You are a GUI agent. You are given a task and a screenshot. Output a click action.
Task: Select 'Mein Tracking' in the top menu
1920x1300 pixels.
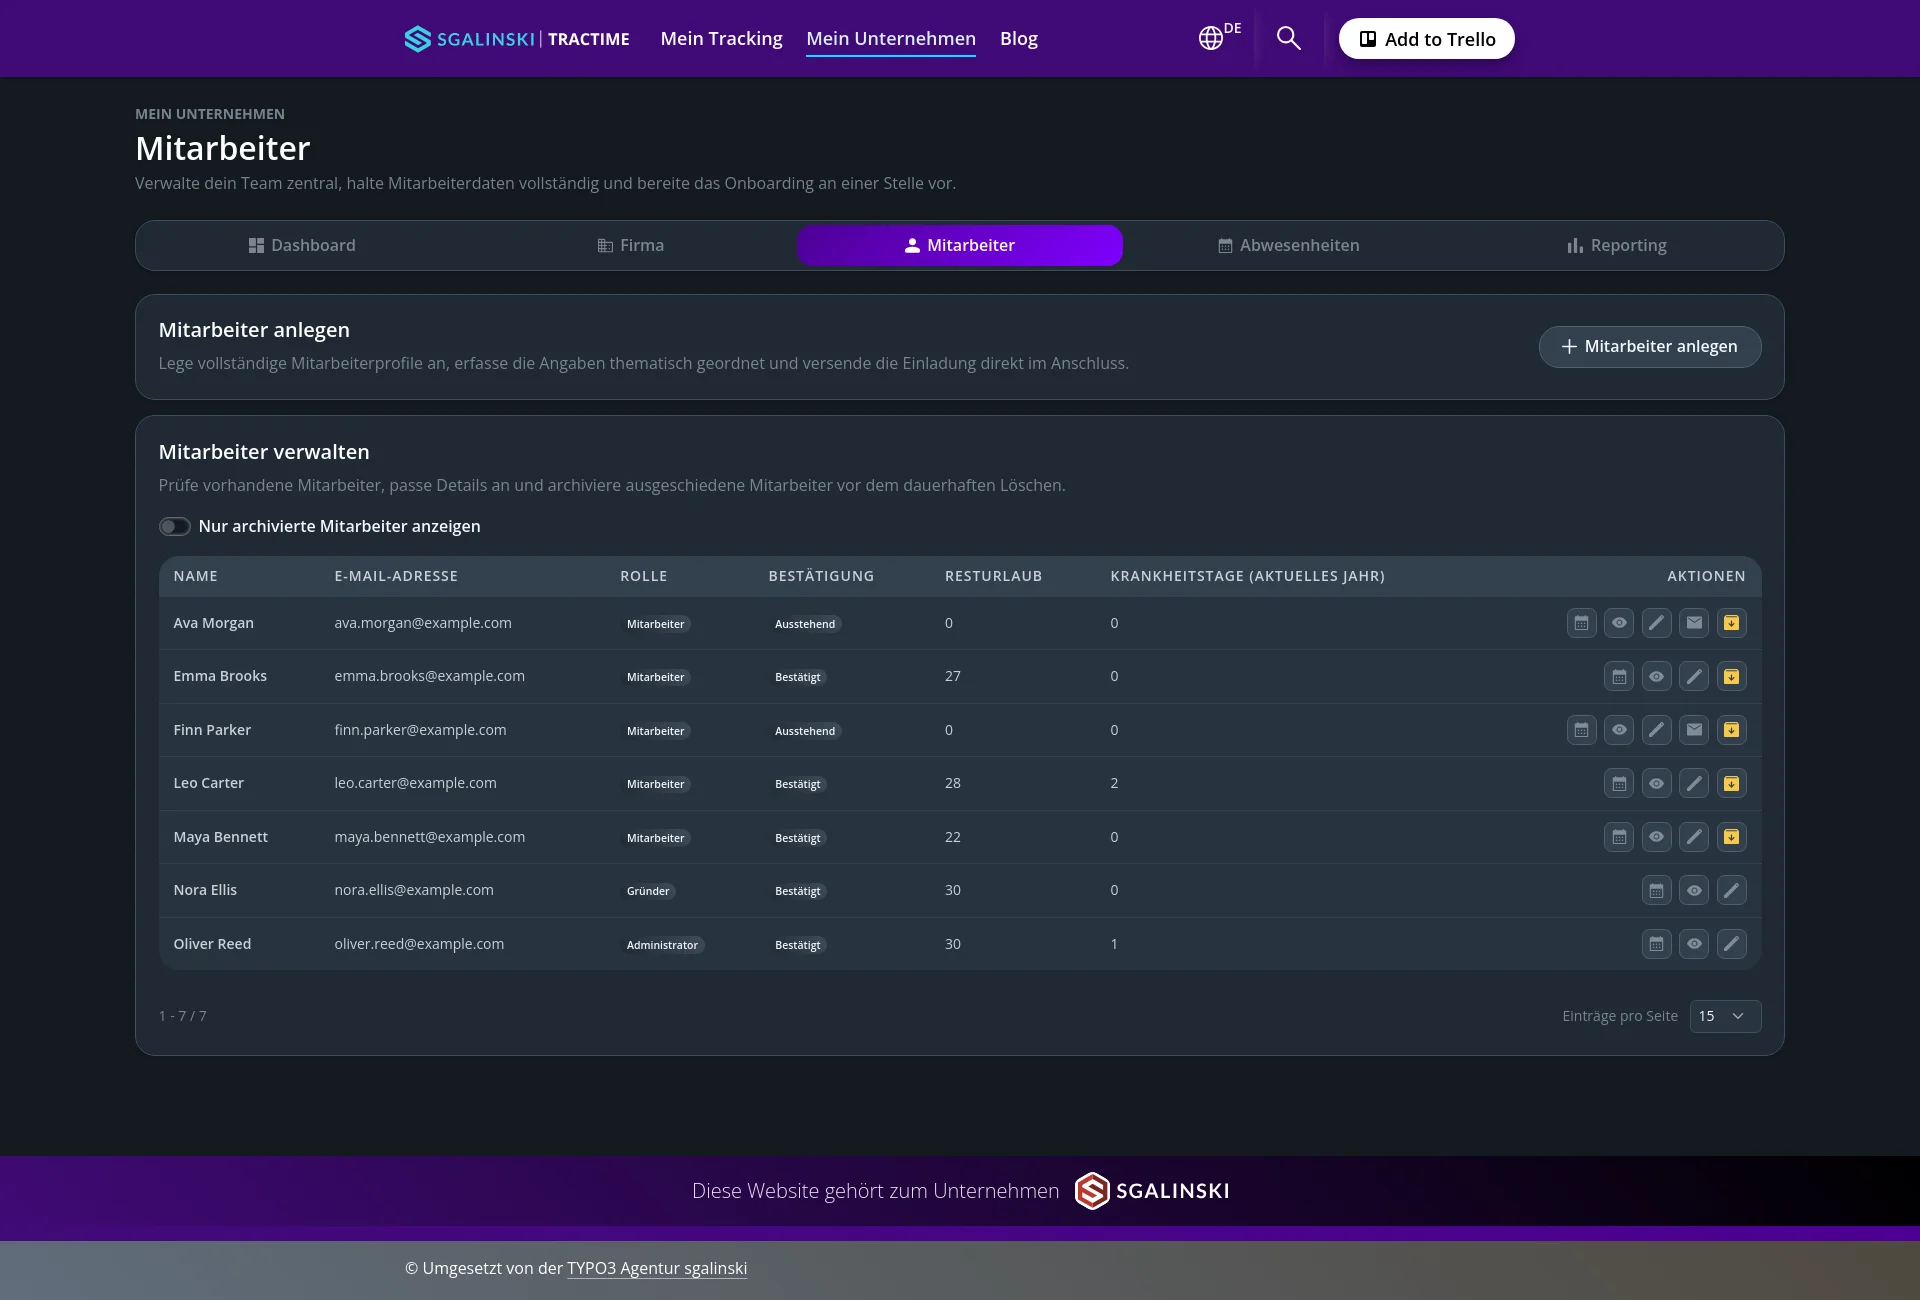[721, 39]
